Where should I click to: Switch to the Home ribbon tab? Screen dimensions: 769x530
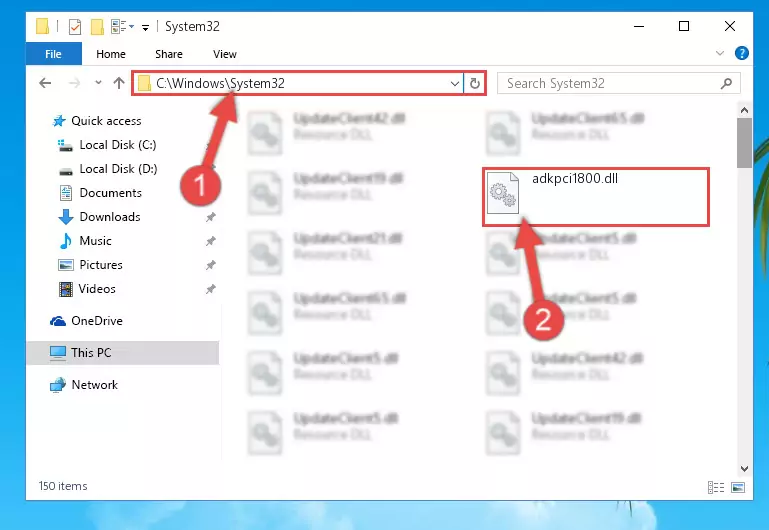pyautogui.click(x=111, y=54)
